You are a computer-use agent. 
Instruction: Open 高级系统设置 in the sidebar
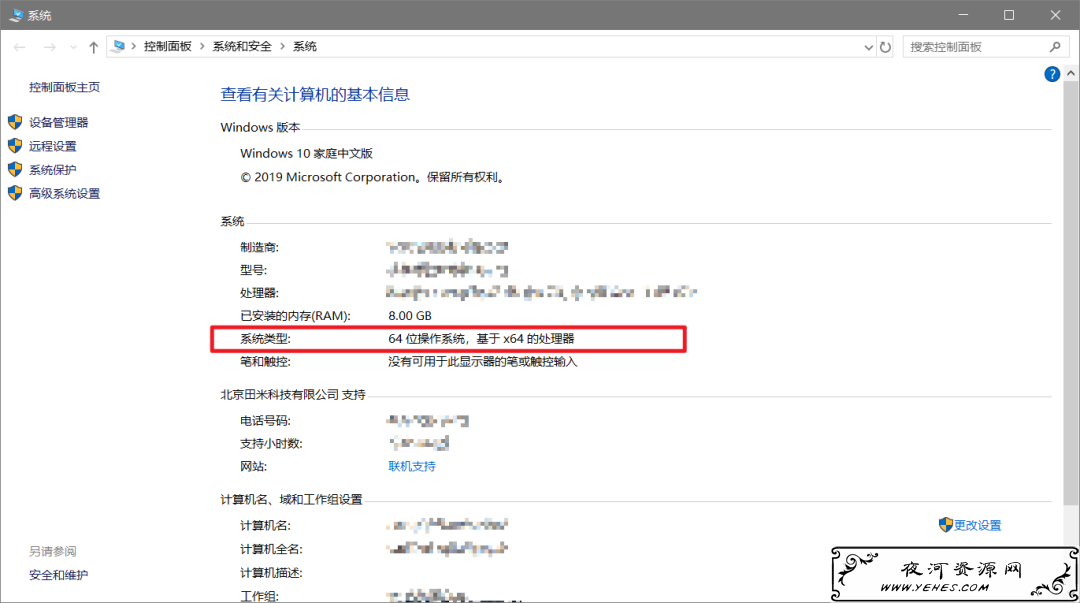64,194
